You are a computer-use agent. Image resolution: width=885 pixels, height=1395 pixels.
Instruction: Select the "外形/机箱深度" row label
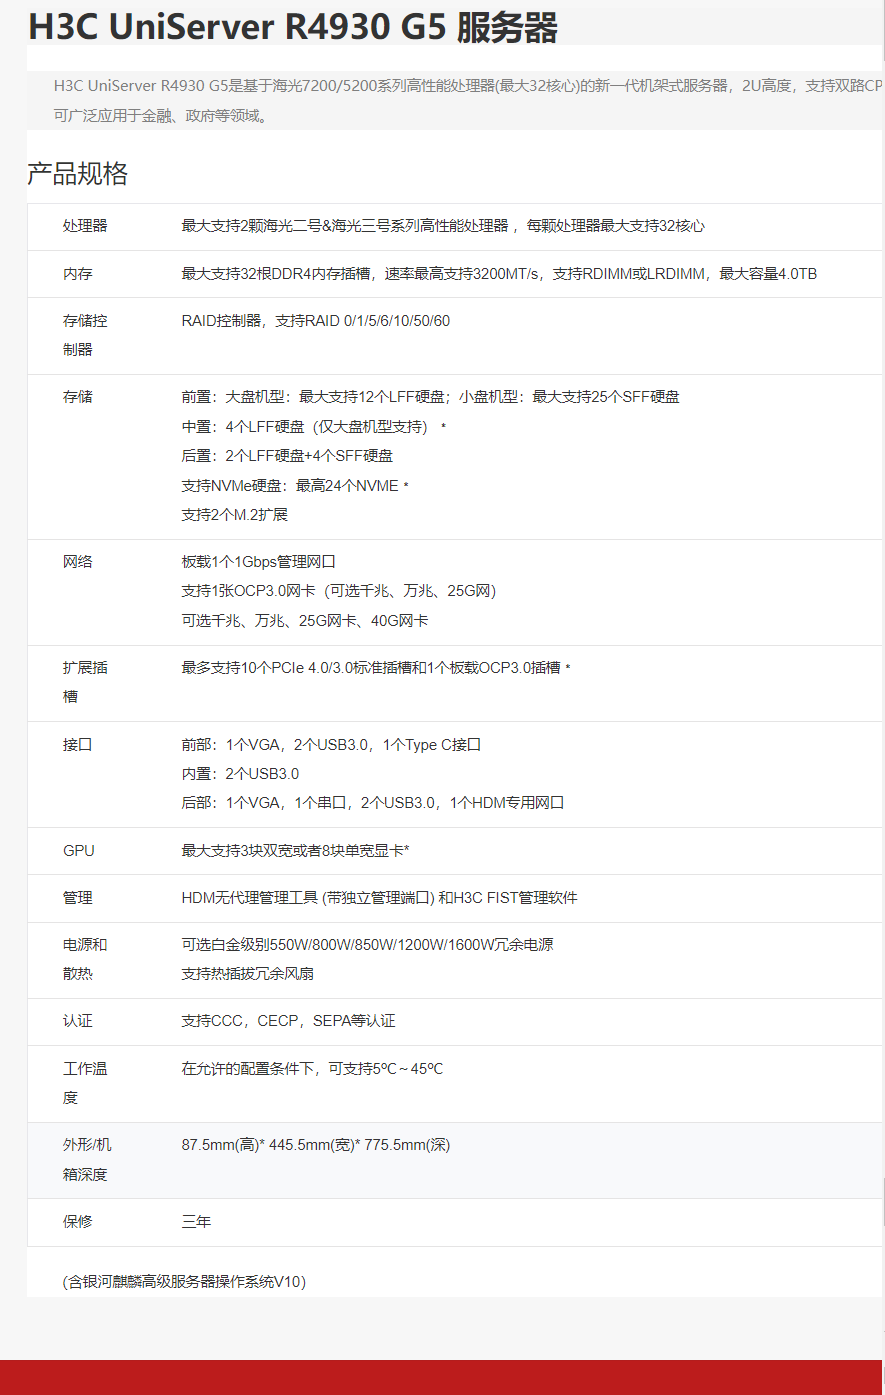[x=88, y=1160]
